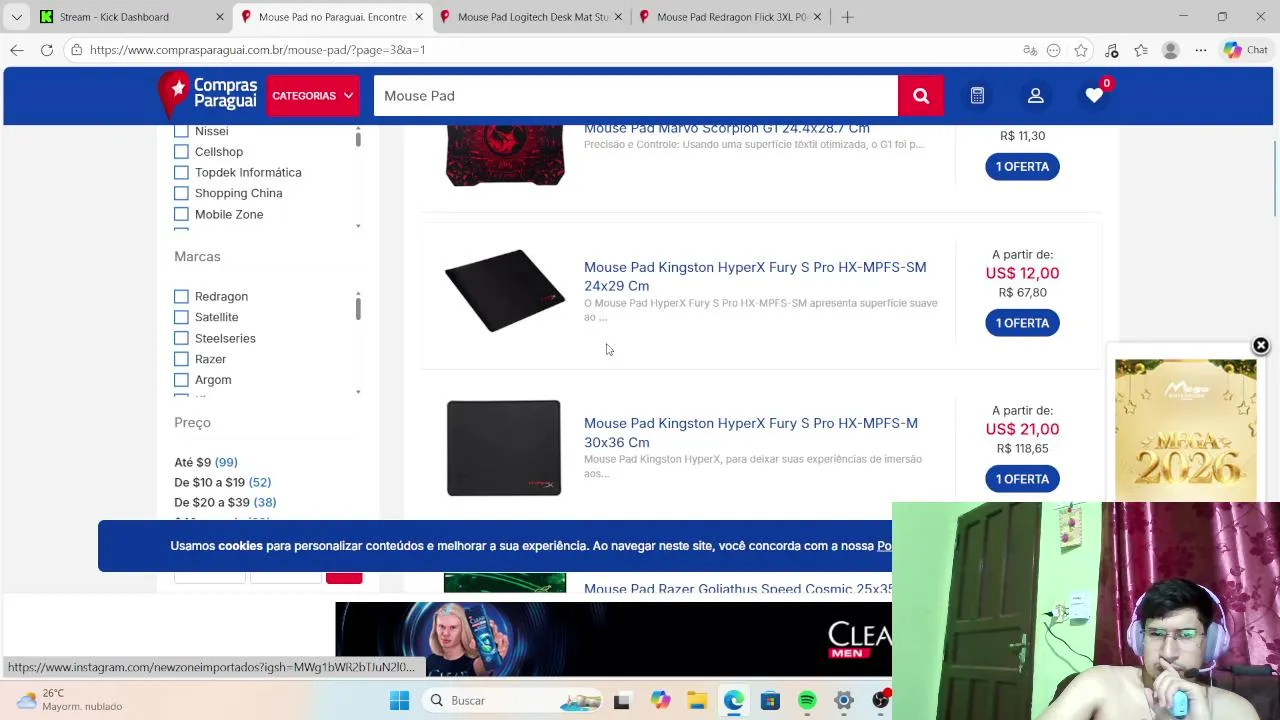The height and width of the screenshot is (720, 1280).
Task: Reload the page with refresh icon
Action: [x=47, y=50]
